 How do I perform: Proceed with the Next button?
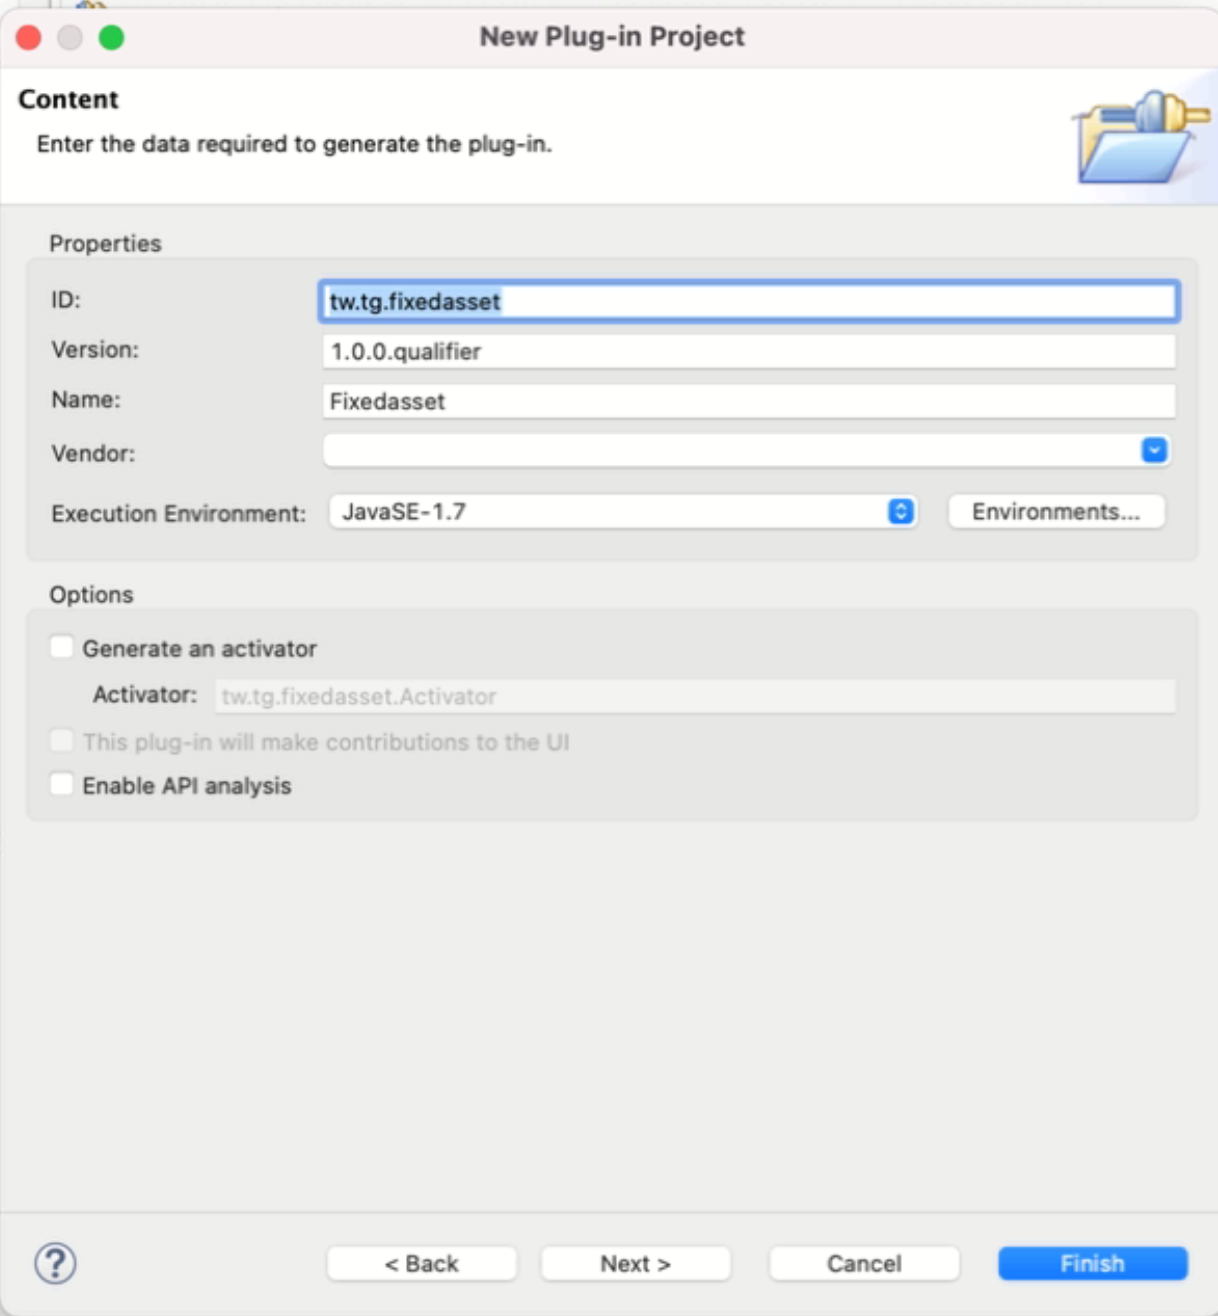pyautogui.click(x=636, y=1263)
